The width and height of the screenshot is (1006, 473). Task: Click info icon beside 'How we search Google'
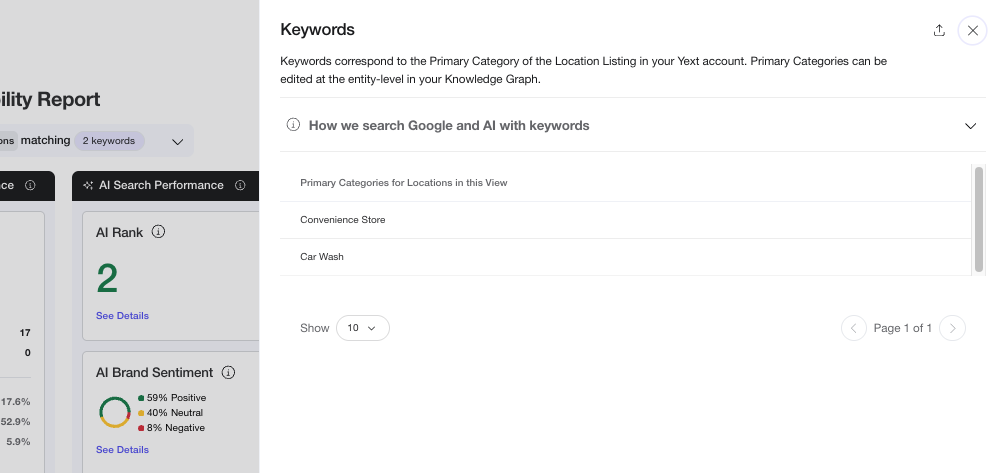click(293, 125)
